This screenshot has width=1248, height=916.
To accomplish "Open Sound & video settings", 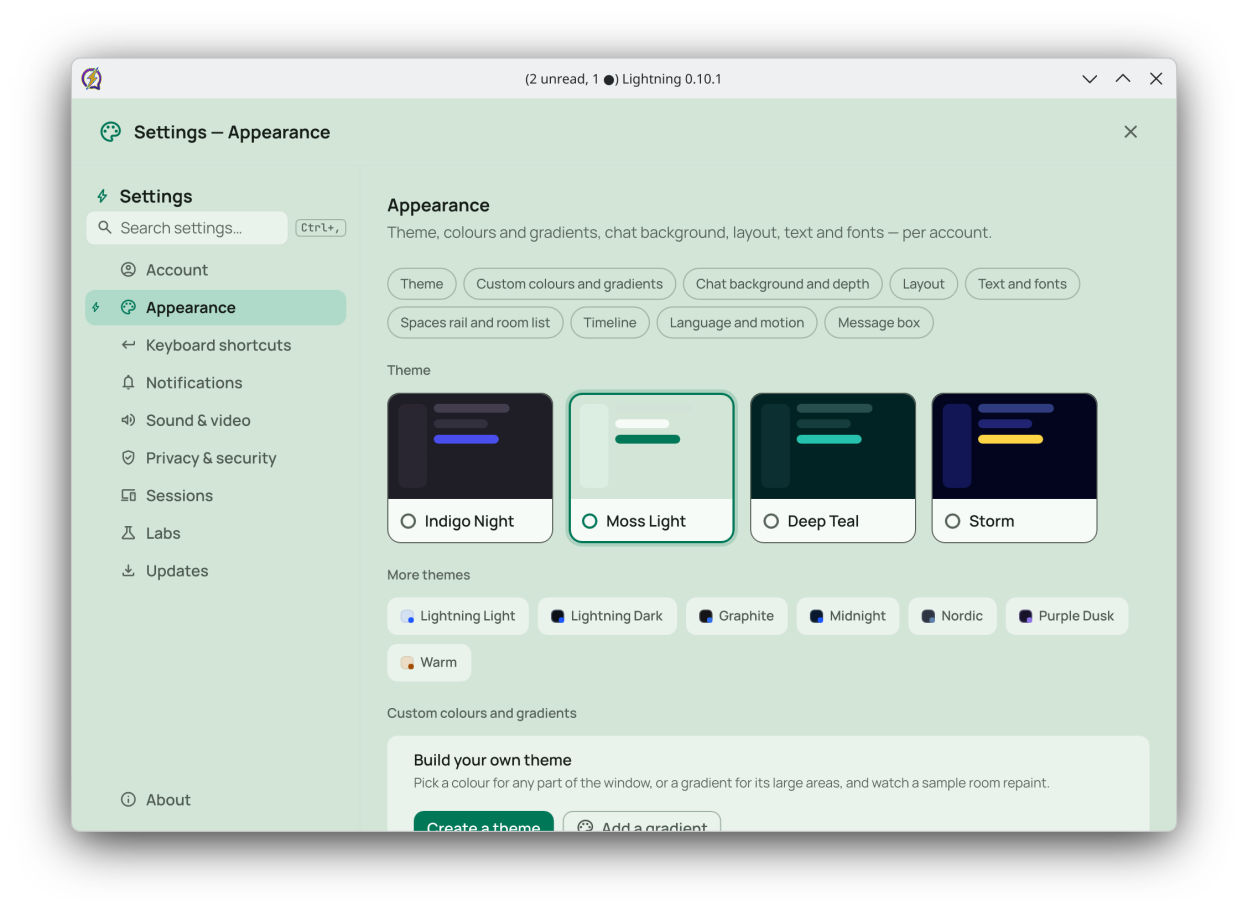I will click(216, 420).
